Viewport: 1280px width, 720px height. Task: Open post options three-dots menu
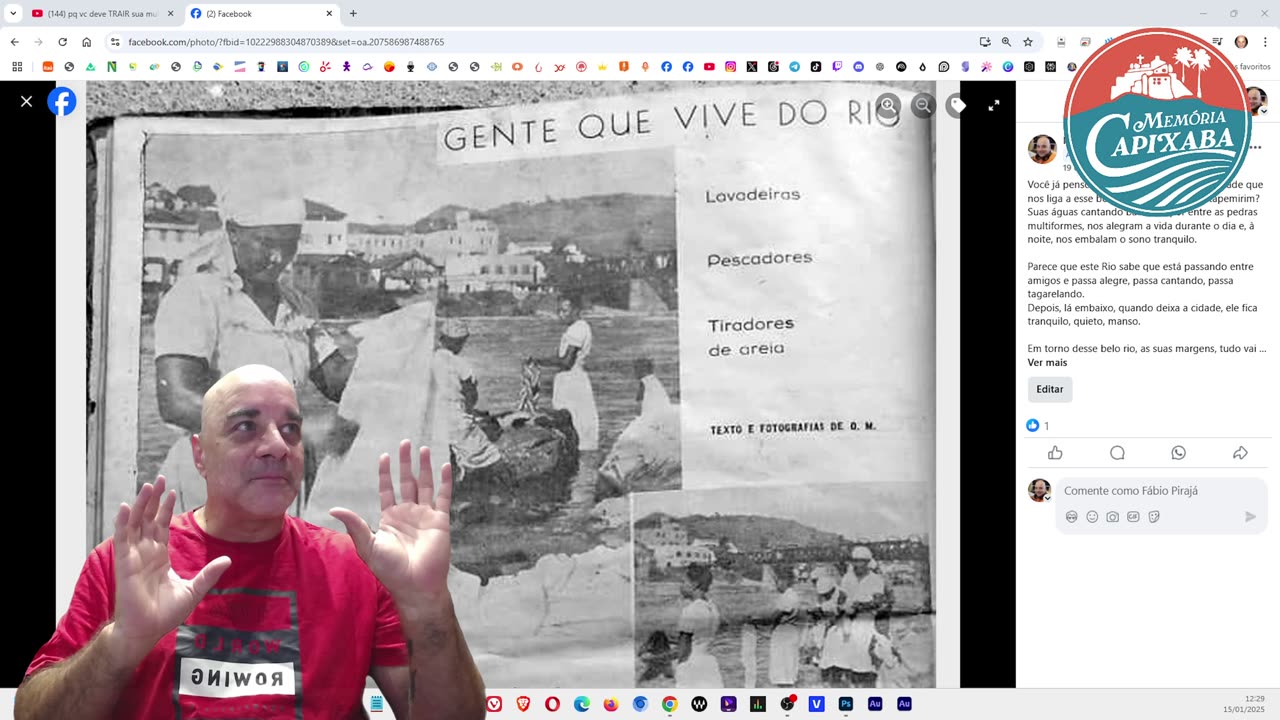coord(1256,147)
